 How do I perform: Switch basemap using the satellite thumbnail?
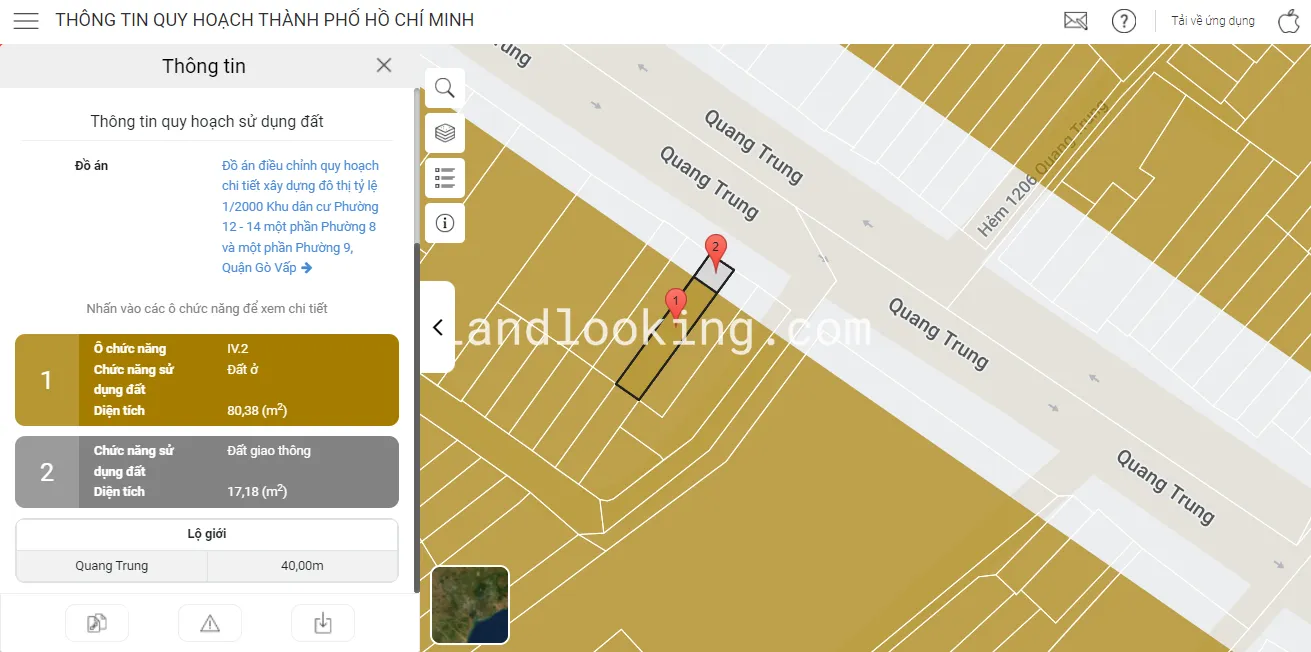(x=470, y=605)
